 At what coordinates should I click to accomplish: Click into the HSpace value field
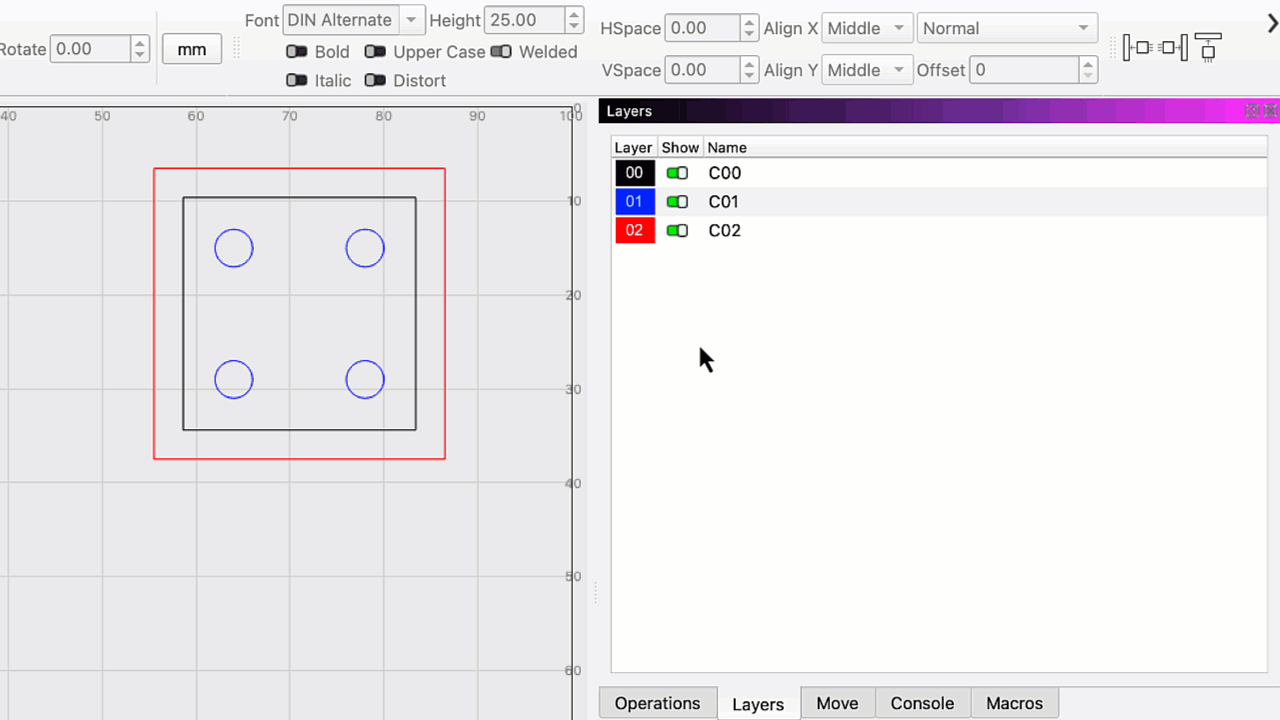(702, 28)
